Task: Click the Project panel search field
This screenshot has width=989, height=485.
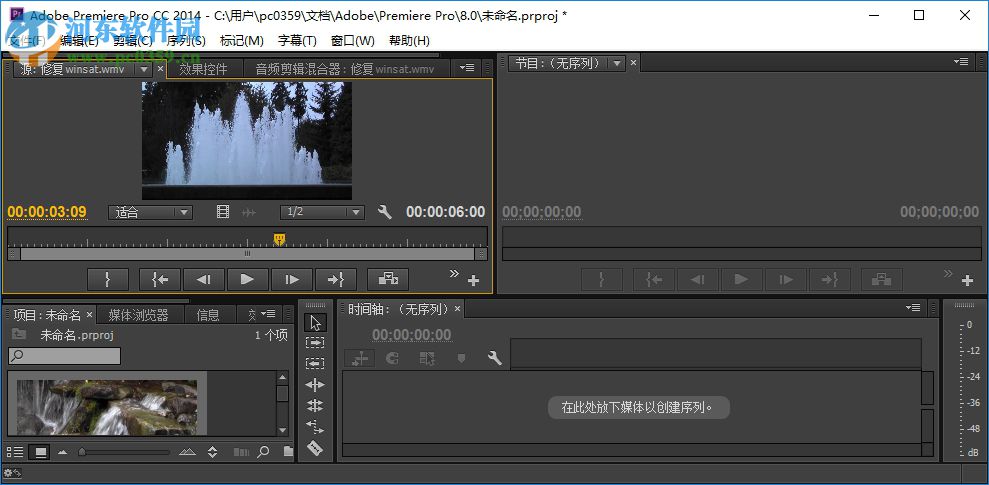Action: click(x=64, y=356)
